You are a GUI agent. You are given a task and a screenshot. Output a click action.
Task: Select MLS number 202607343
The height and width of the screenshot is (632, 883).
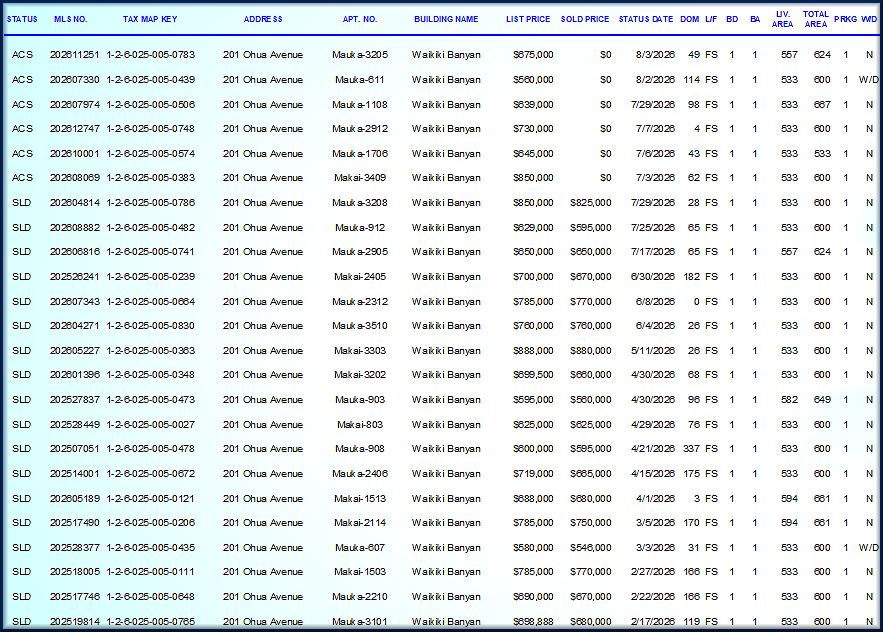(x=74, y=301)
